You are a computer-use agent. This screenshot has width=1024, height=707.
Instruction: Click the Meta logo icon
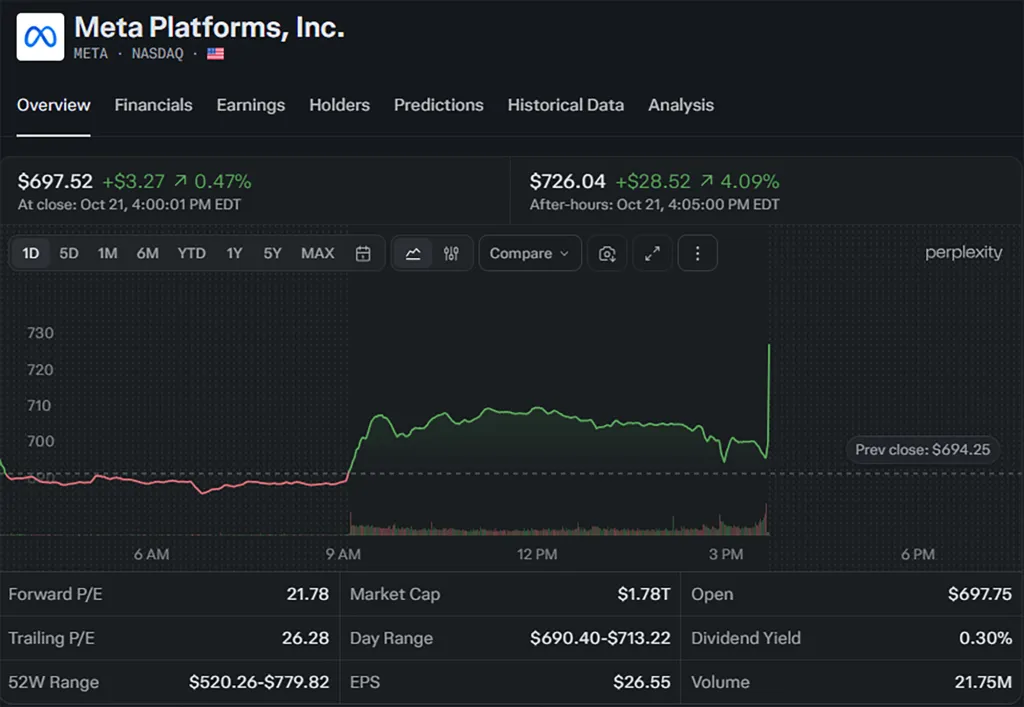pos(40,37)
